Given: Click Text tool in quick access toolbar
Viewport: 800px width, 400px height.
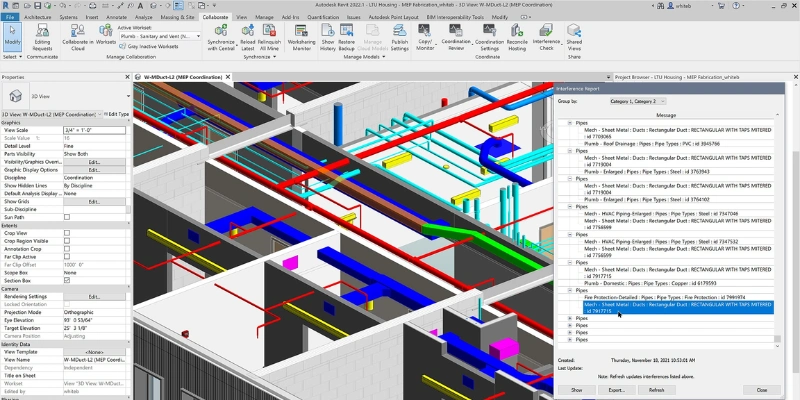Looking at the screenshot, I should pos(141,6).
